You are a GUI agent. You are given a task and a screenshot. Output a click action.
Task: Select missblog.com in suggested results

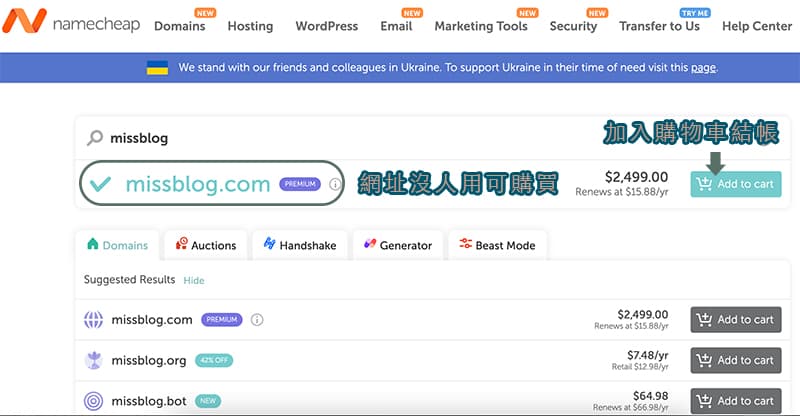pyautogui.click(x=152, y=320)
